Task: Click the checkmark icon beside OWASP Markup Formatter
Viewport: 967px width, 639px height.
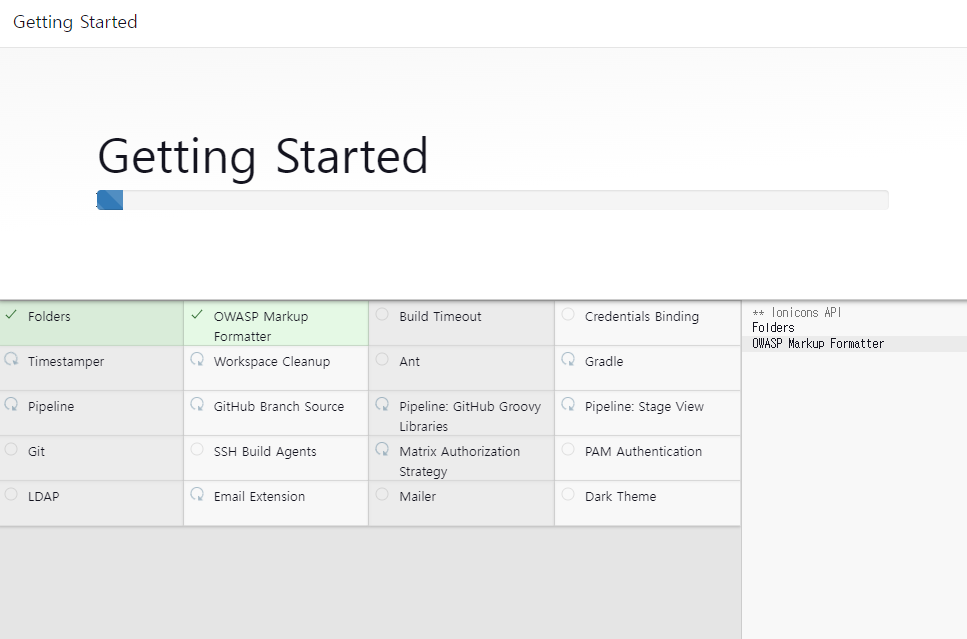Action: point(197,315)
